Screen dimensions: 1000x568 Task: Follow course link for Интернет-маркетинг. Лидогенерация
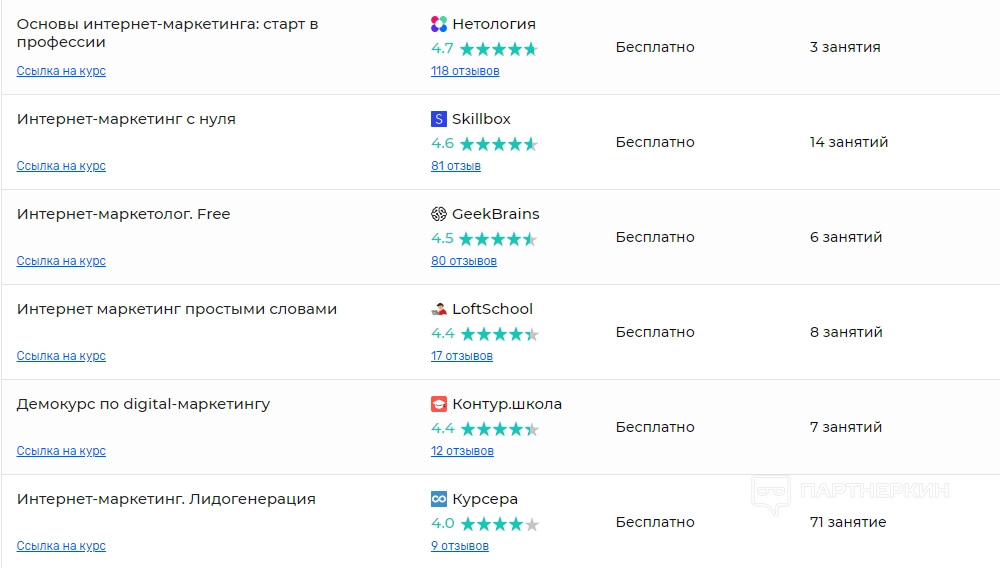[61, 546]
